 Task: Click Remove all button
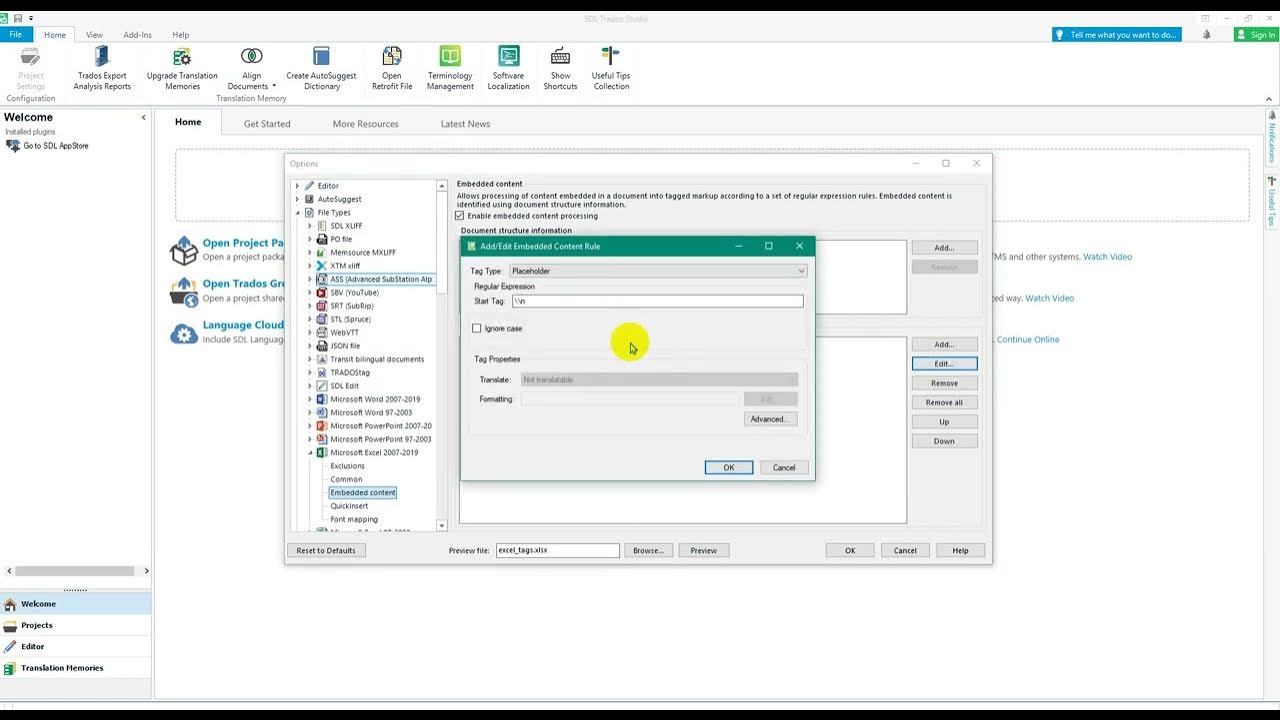point(944,402)
